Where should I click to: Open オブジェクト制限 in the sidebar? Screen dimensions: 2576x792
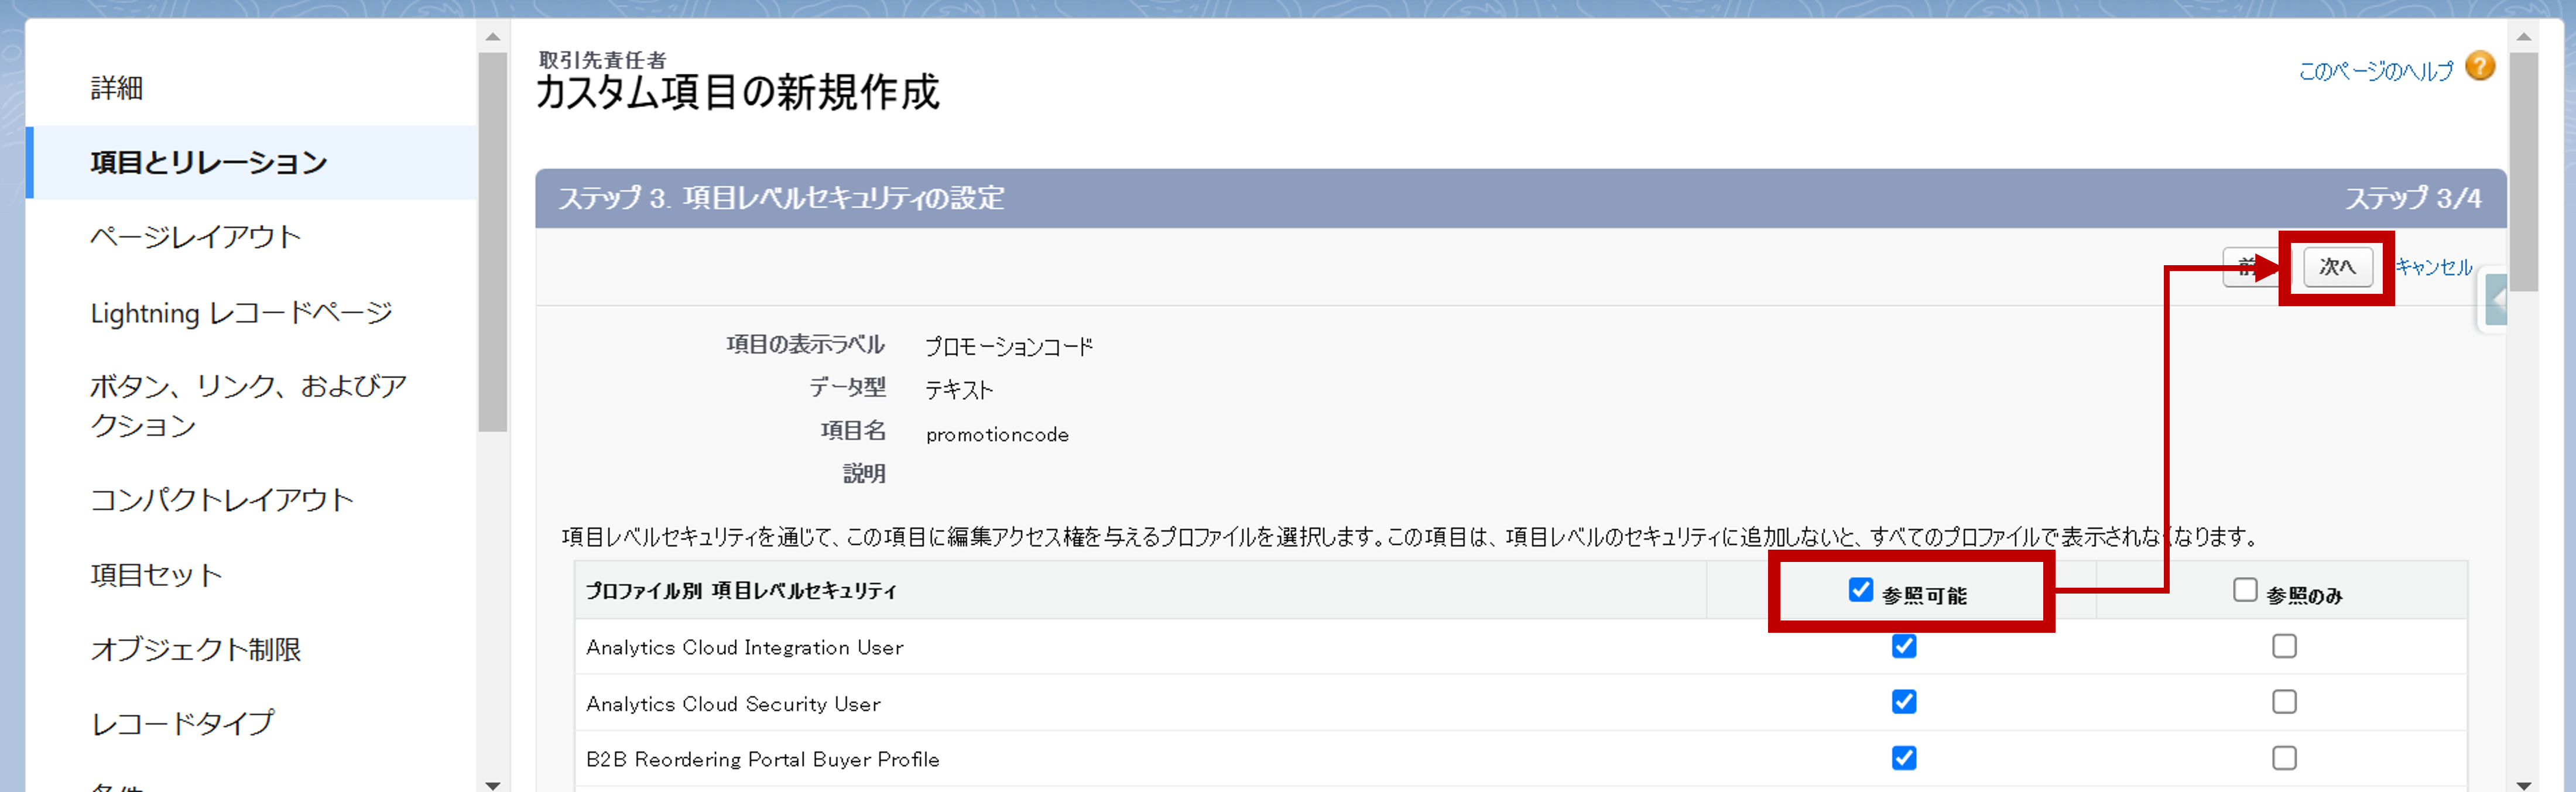pyautogui.click(x=196, y=649)
